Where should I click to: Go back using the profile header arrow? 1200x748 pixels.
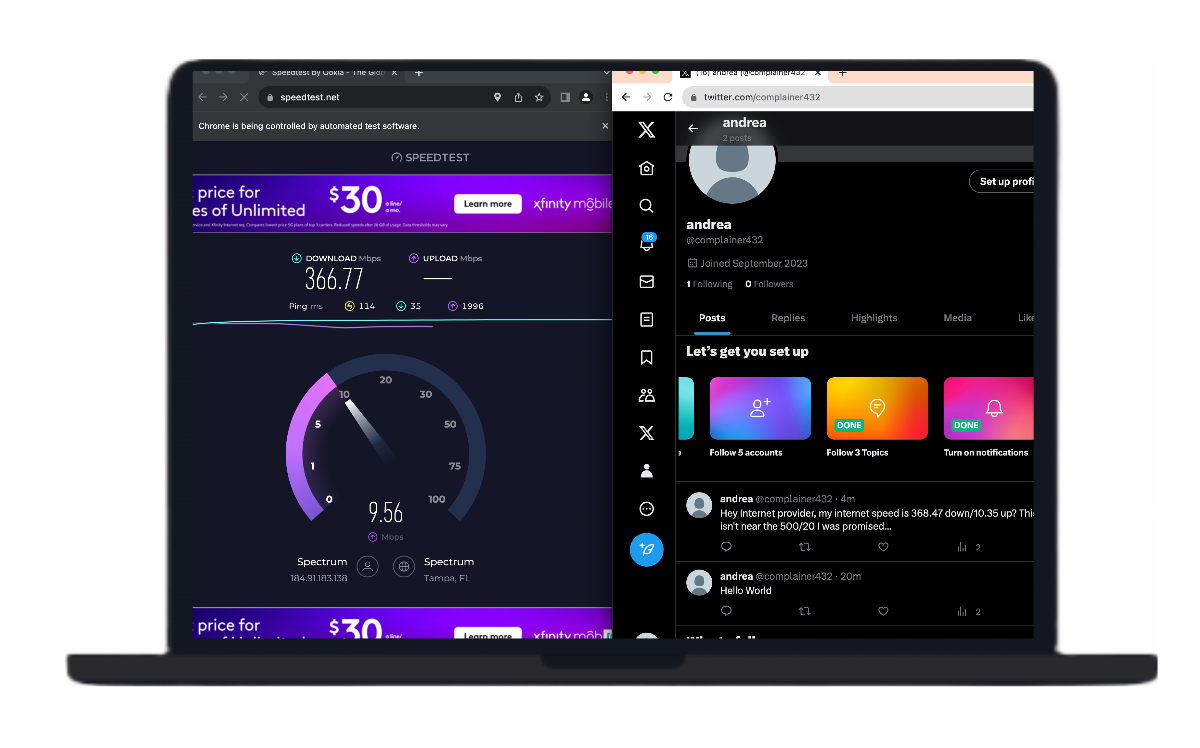point(693,128)
